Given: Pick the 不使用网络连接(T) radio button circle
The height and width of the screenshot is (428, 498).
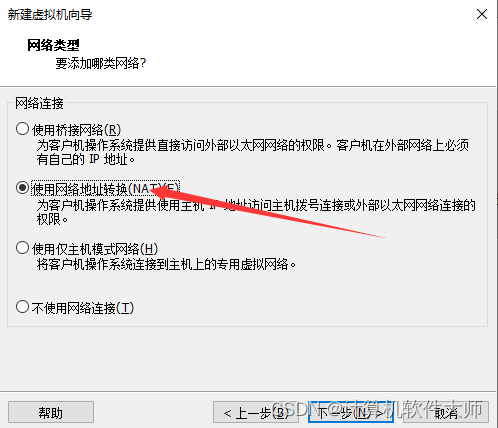Looking at the screenshot, I should [x=22, y=307].
